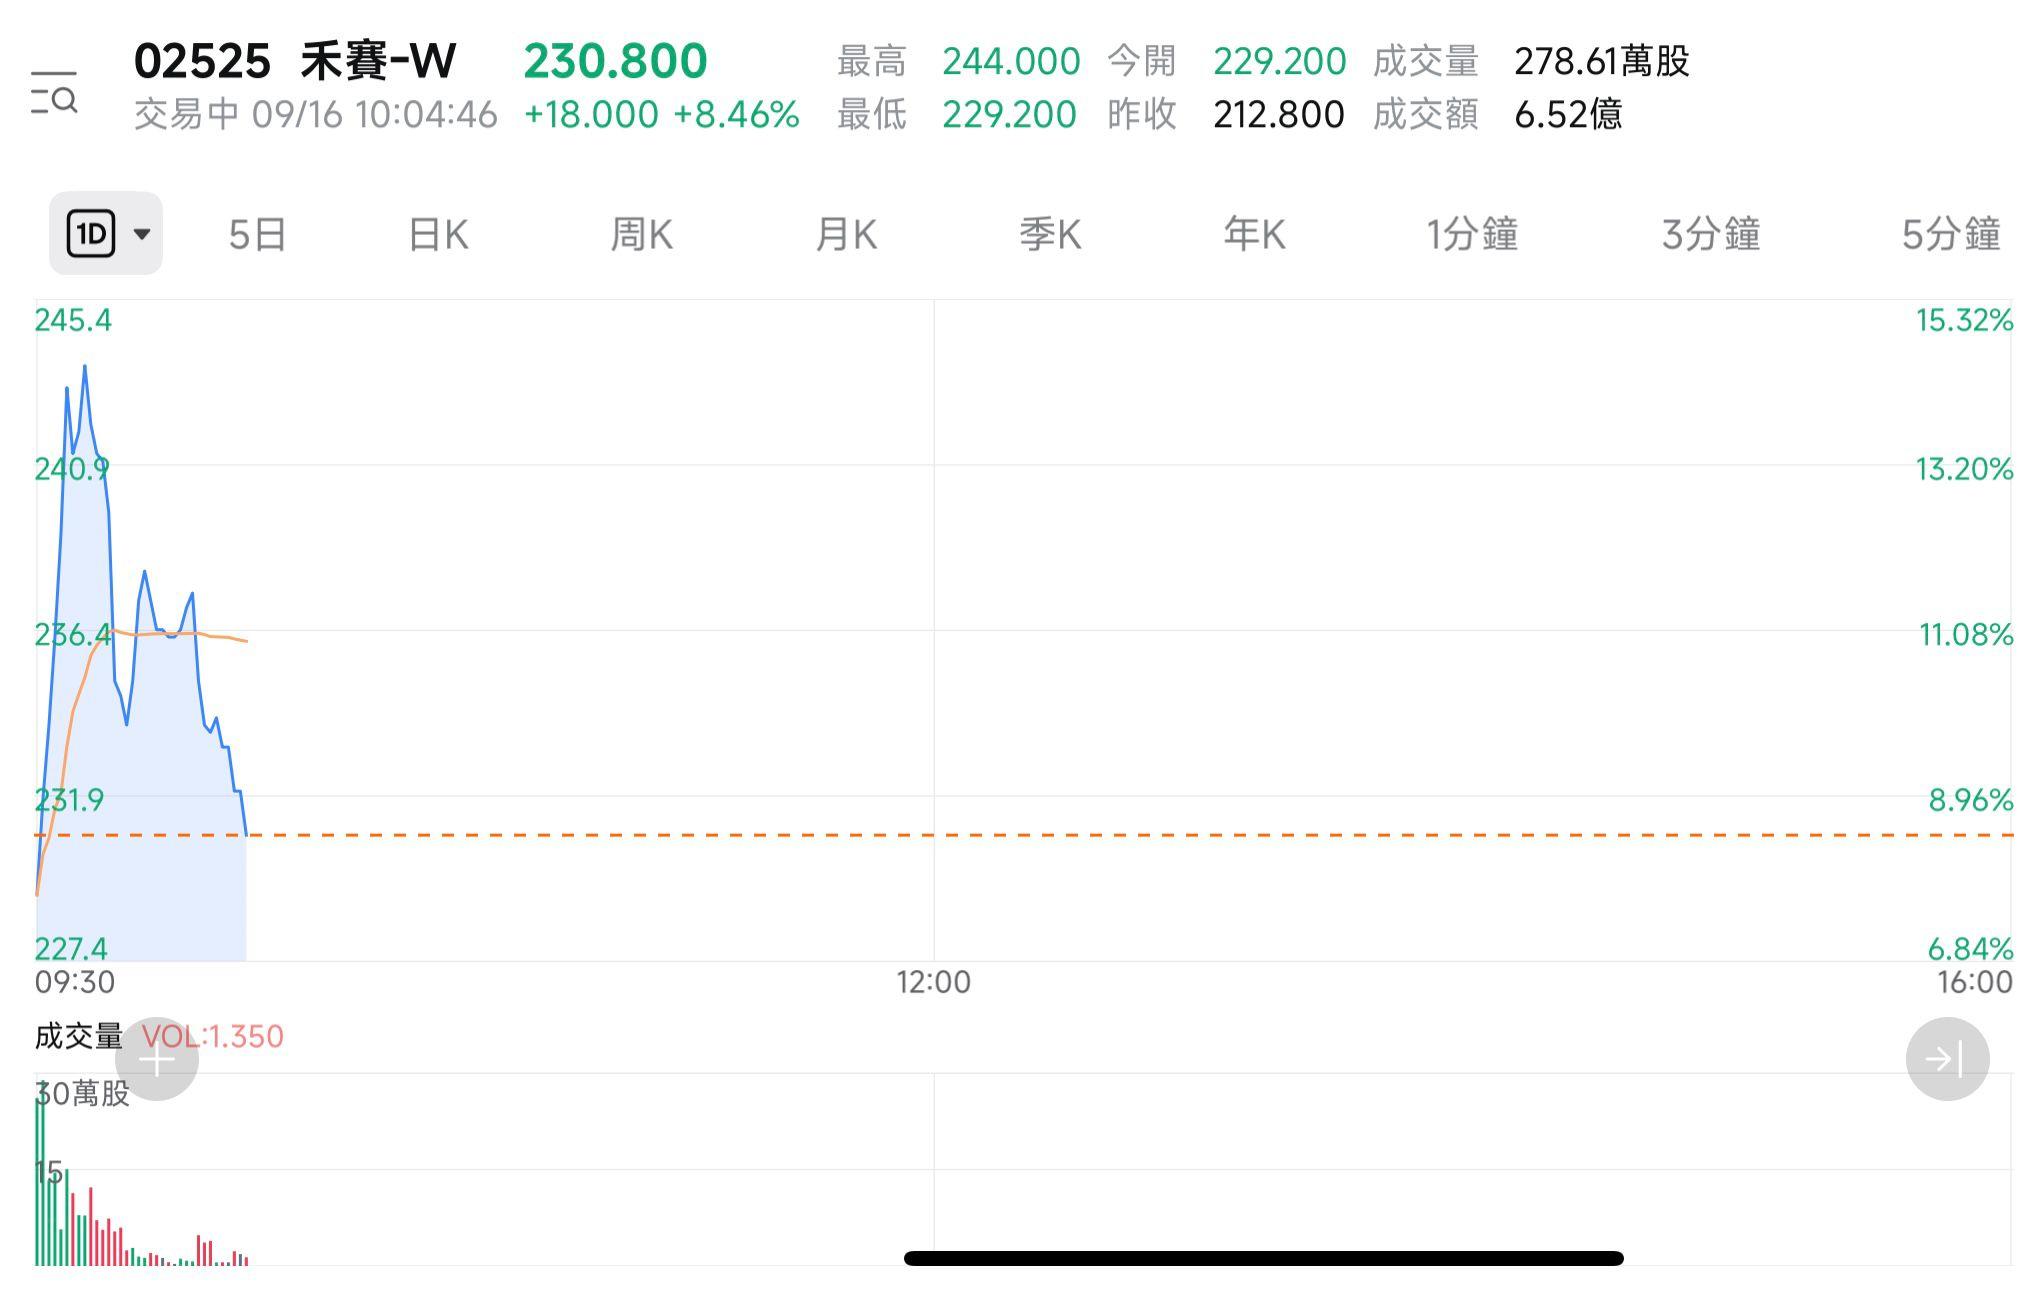Screen dimensions: 2030x1290
Task: Click the 成交量 volume panel label
Action: [x=80, y=1037]
